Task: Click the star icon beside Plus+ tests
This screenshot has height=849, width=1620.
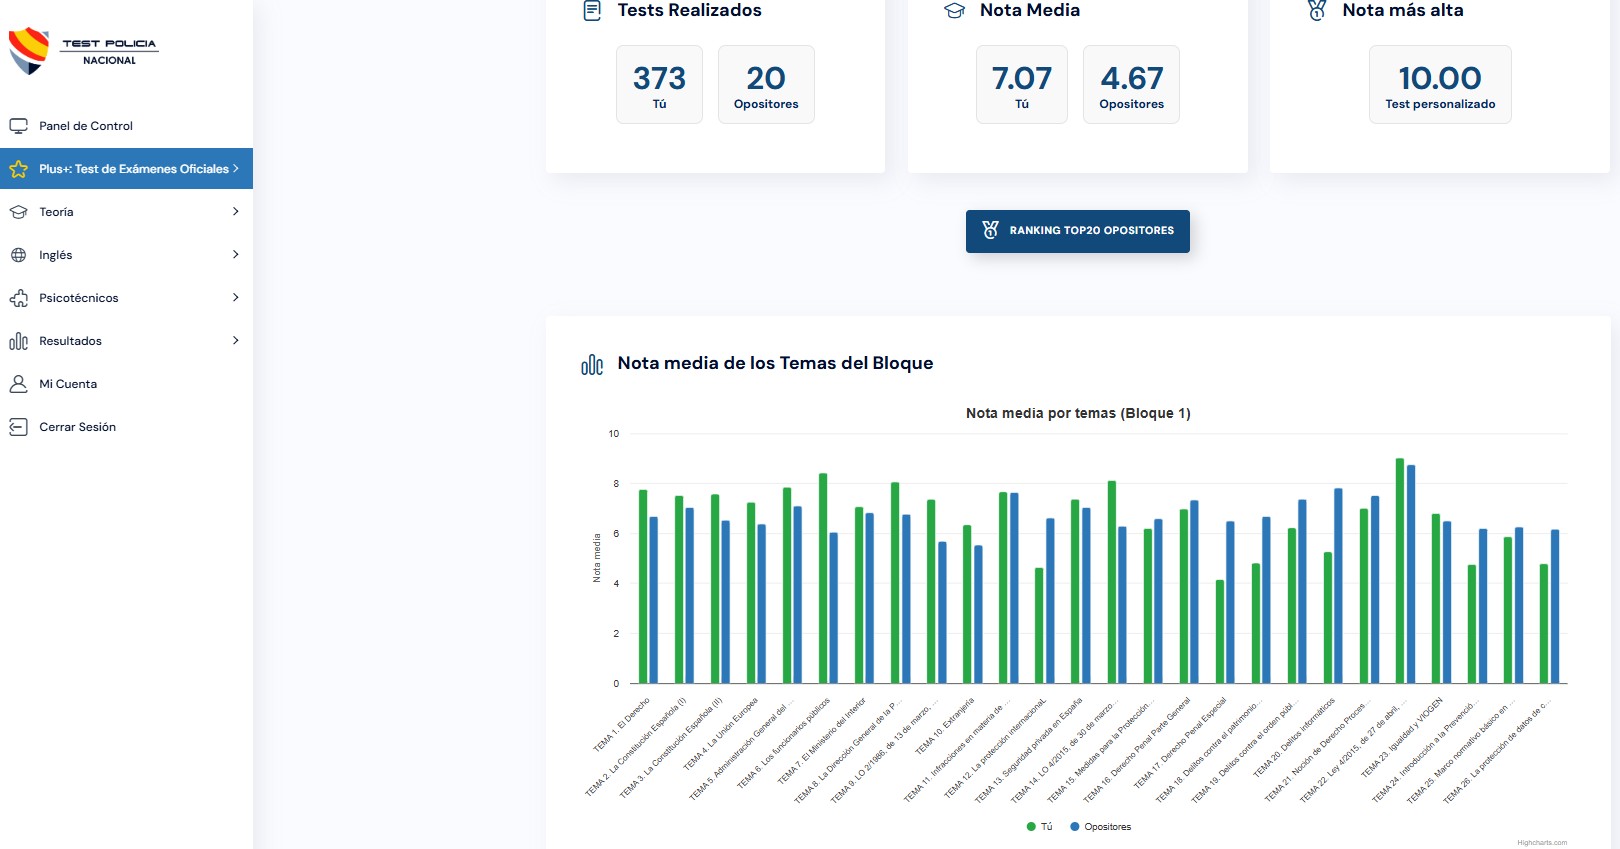Action: point(18,169)
